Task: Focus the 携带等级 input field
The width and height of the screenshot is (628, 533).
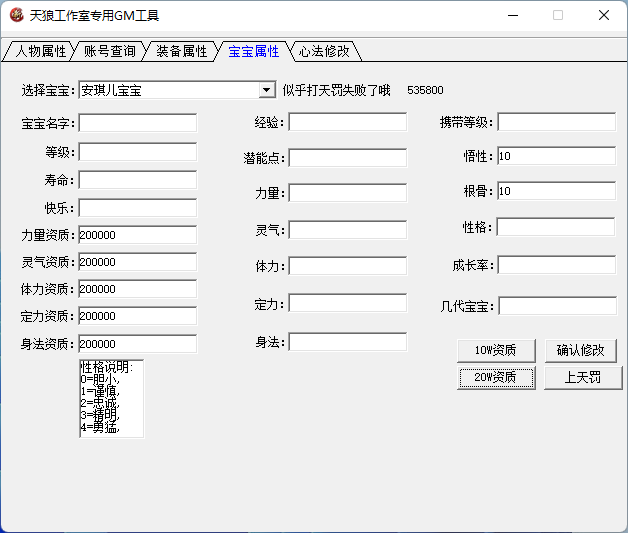Action: pyautogui.click(x=556, y=122)
